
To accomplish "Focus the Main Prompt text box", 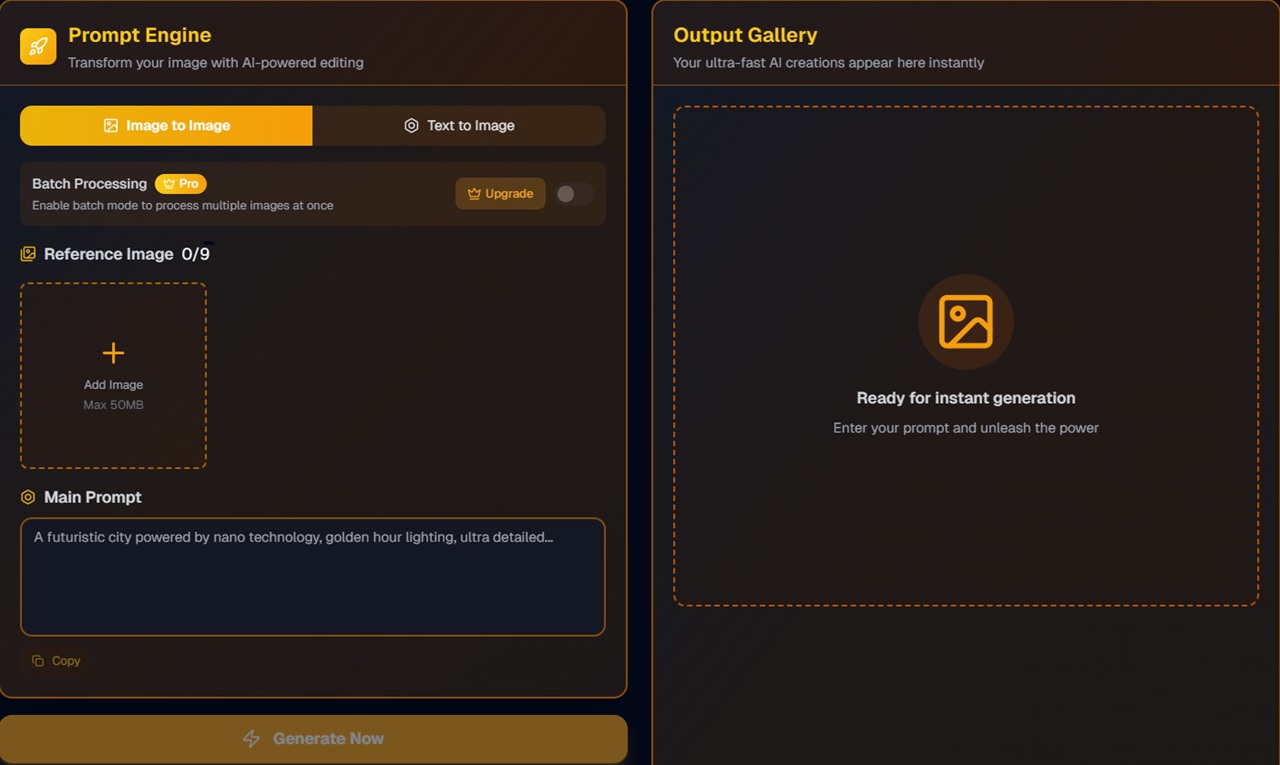I will pos(312,585).
